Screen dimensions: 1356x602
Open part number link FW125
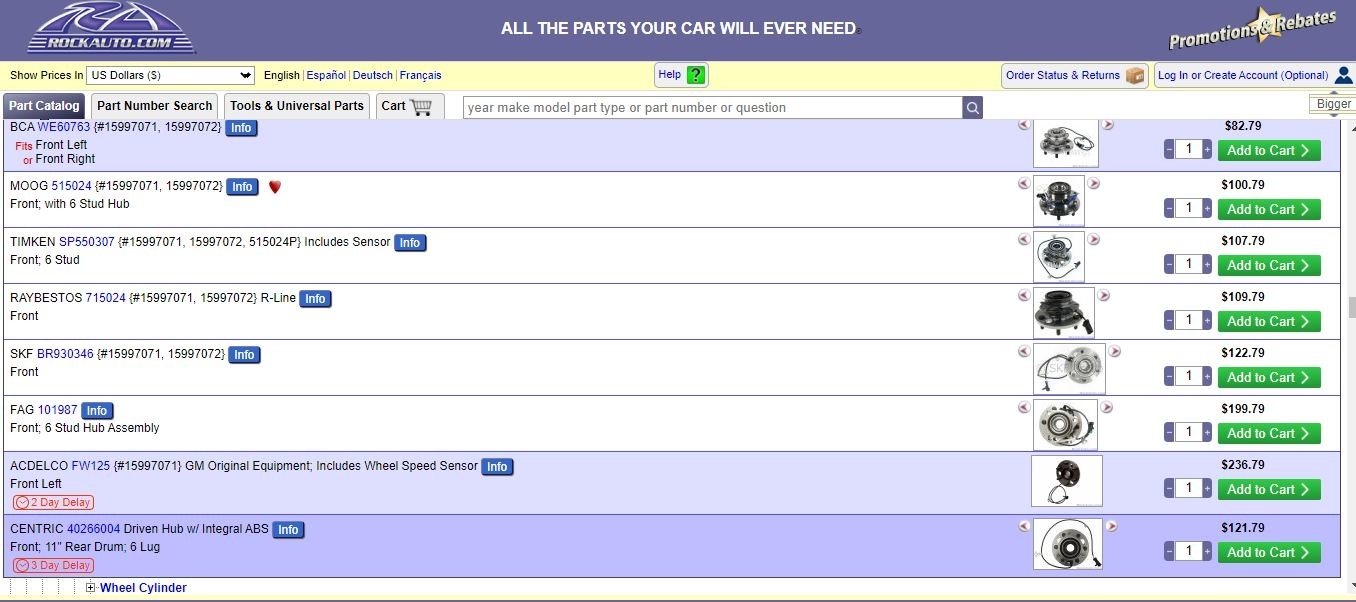[x=91, y=466]
